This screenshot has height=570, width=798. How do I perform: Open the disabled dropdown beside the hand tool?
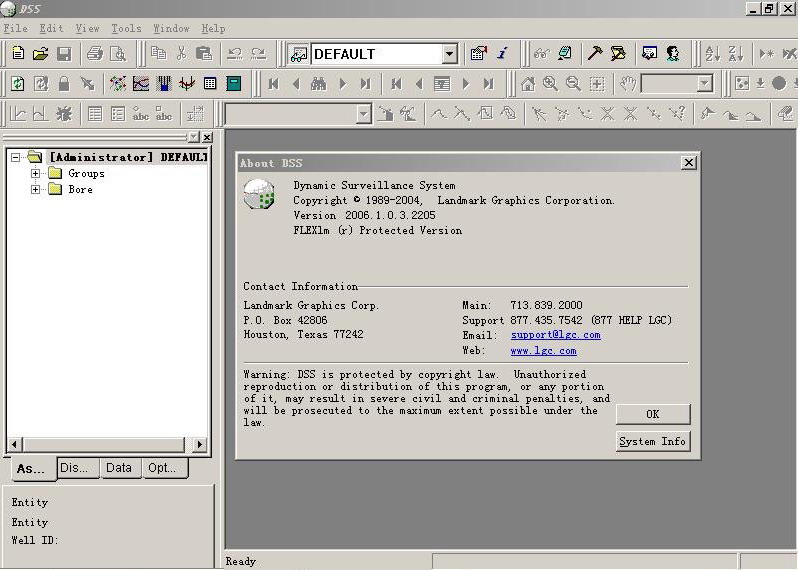pyautogui.click(x=705, y=83)
